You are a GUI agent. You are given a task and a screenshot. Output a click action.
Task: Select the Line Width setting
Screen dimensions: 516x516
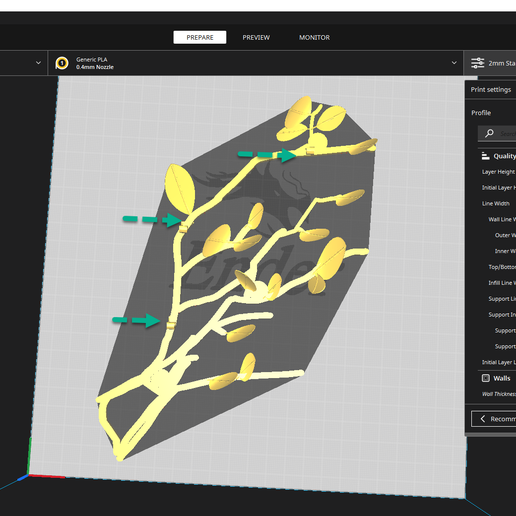[496, 203]
